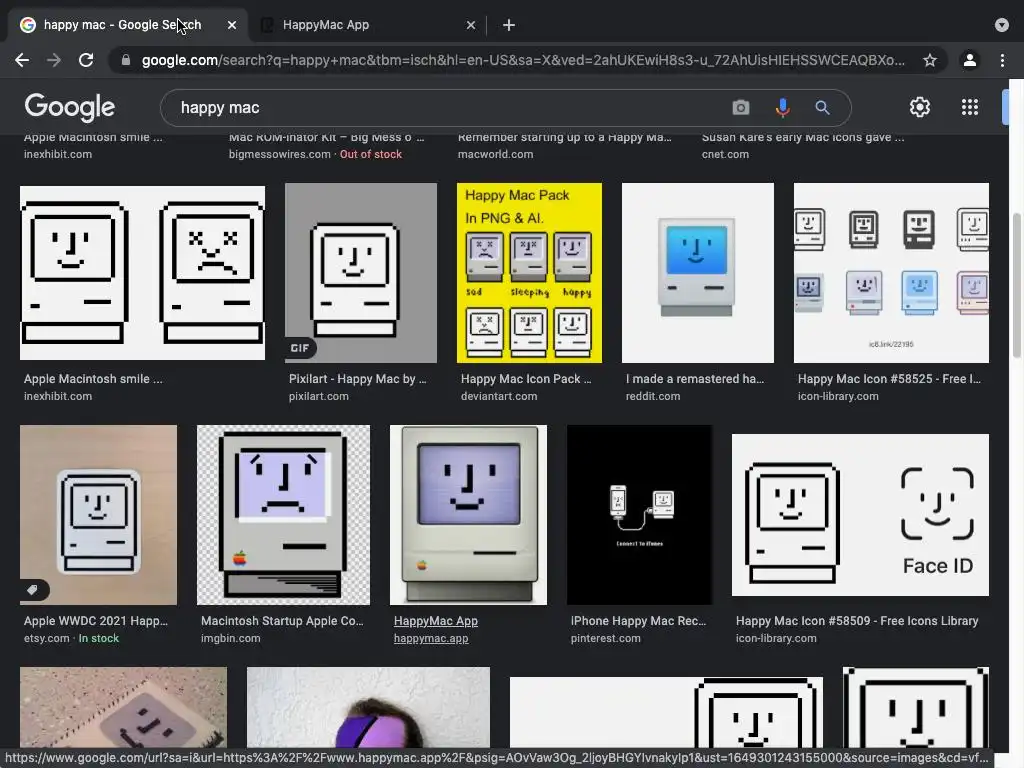Click 'Apple WWDC 2021 Happ...' etsy title
The image size is (1024, 768).
[x=96, y=621]
